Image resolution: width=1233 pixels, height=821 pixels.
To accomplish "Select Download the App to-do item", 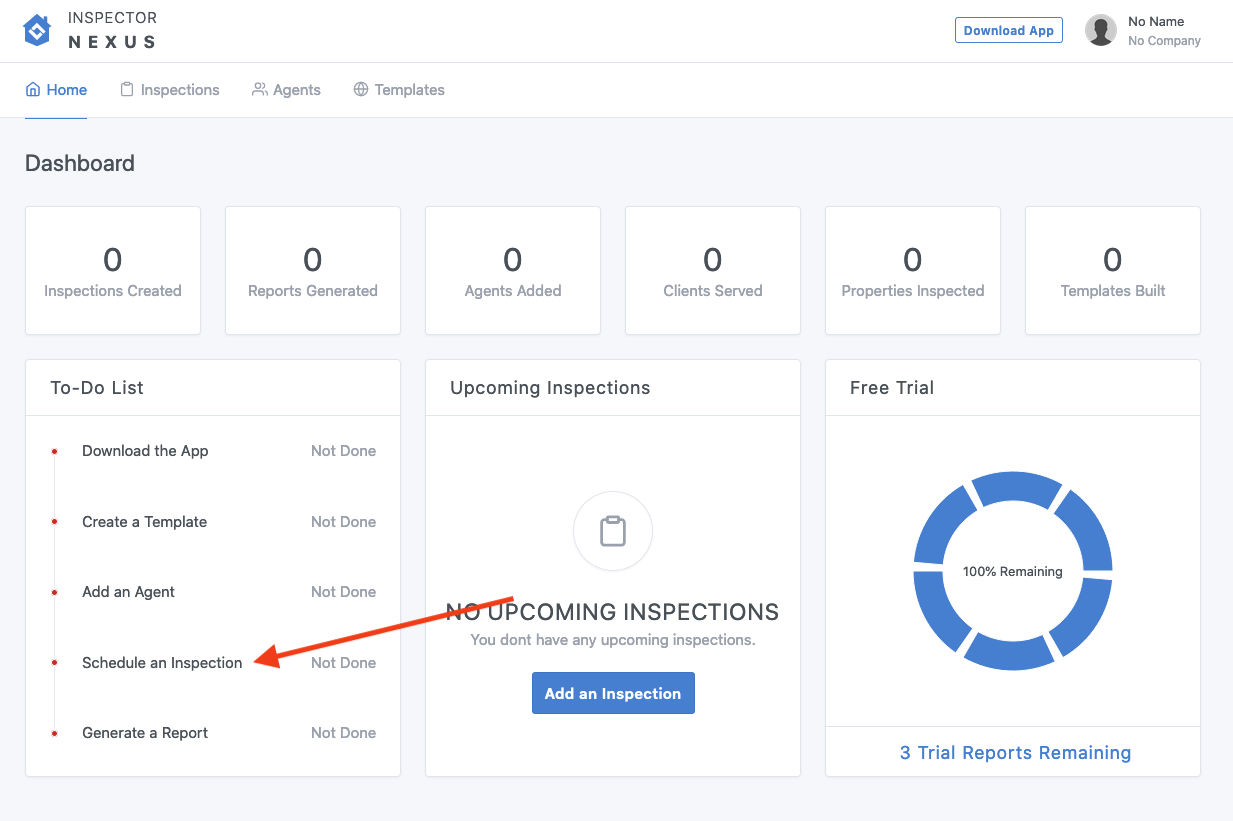I will pyautogui.click(x=145, y=451).
